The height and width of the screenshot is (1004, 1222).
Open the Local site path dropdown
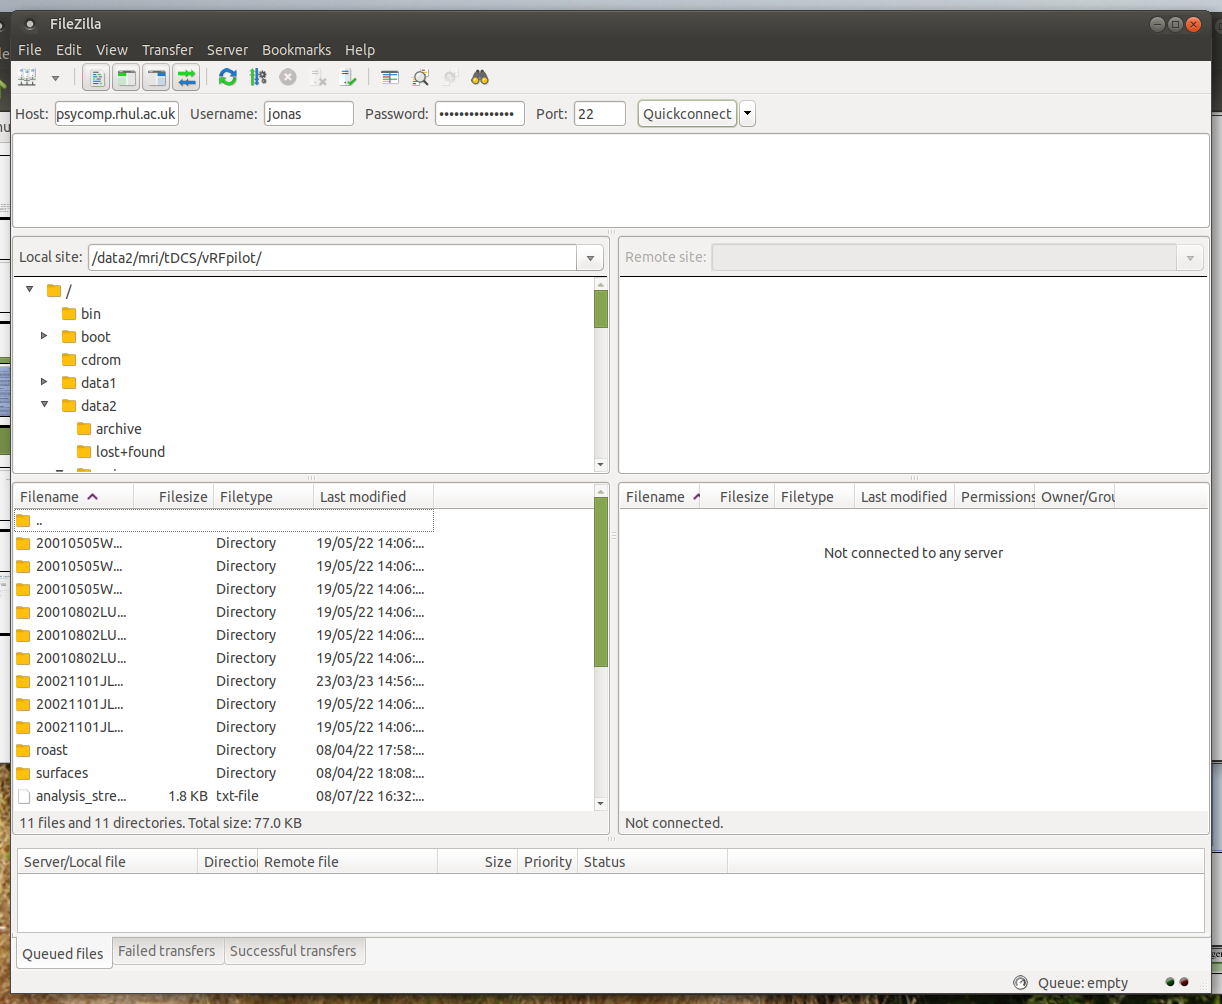(x=590, y=258)
